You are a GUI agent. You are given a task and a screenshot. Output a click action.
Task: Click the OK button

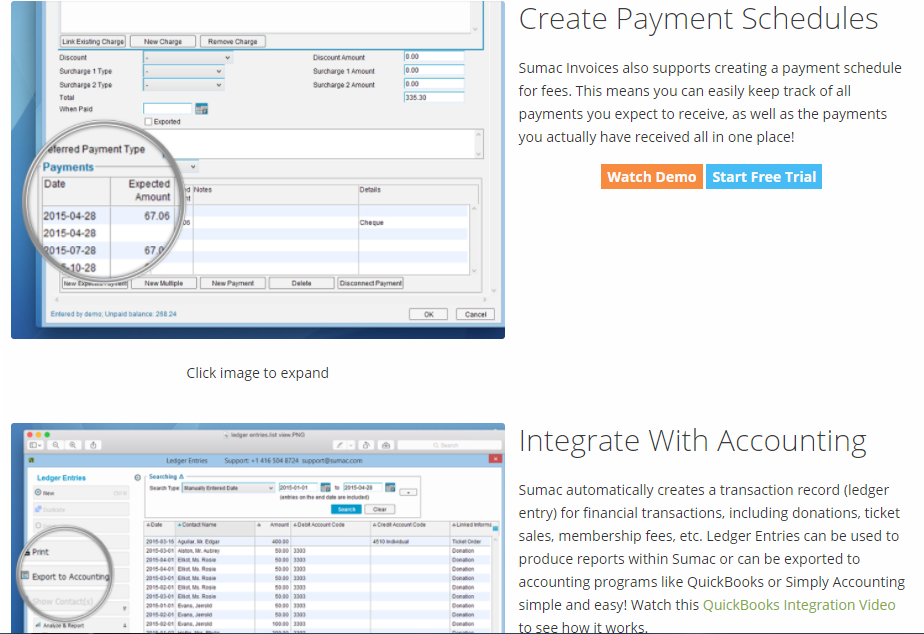pos(428,315)
